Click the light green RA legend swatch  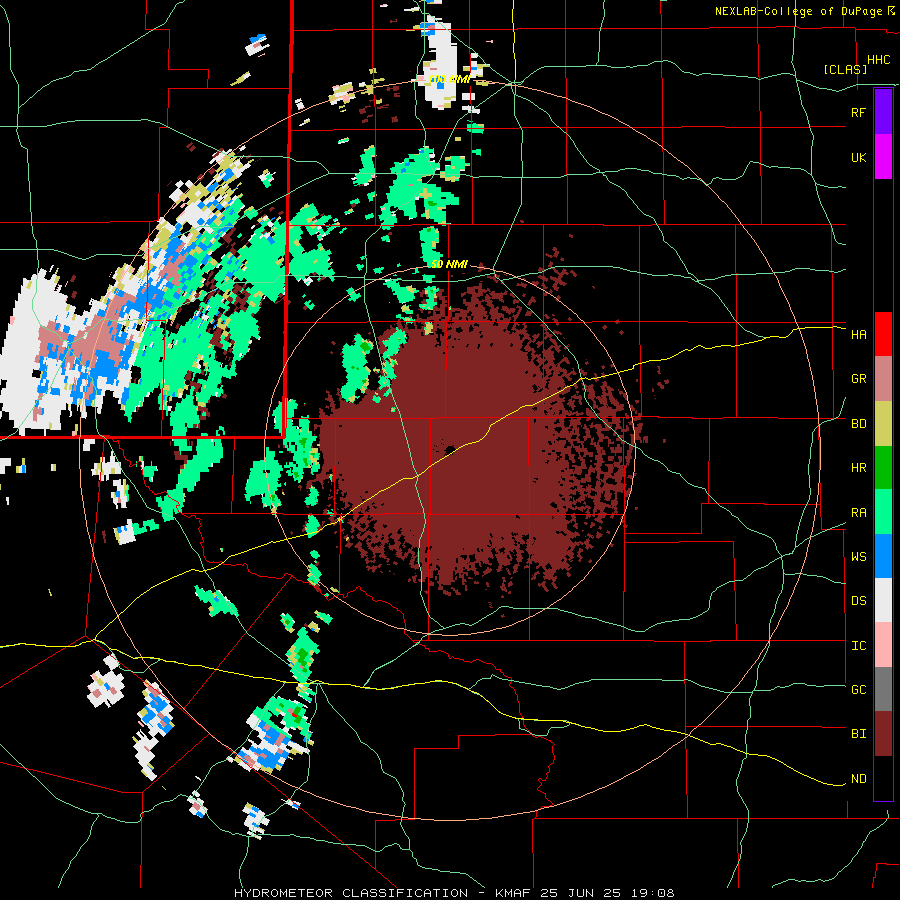[x=883, y=512]
